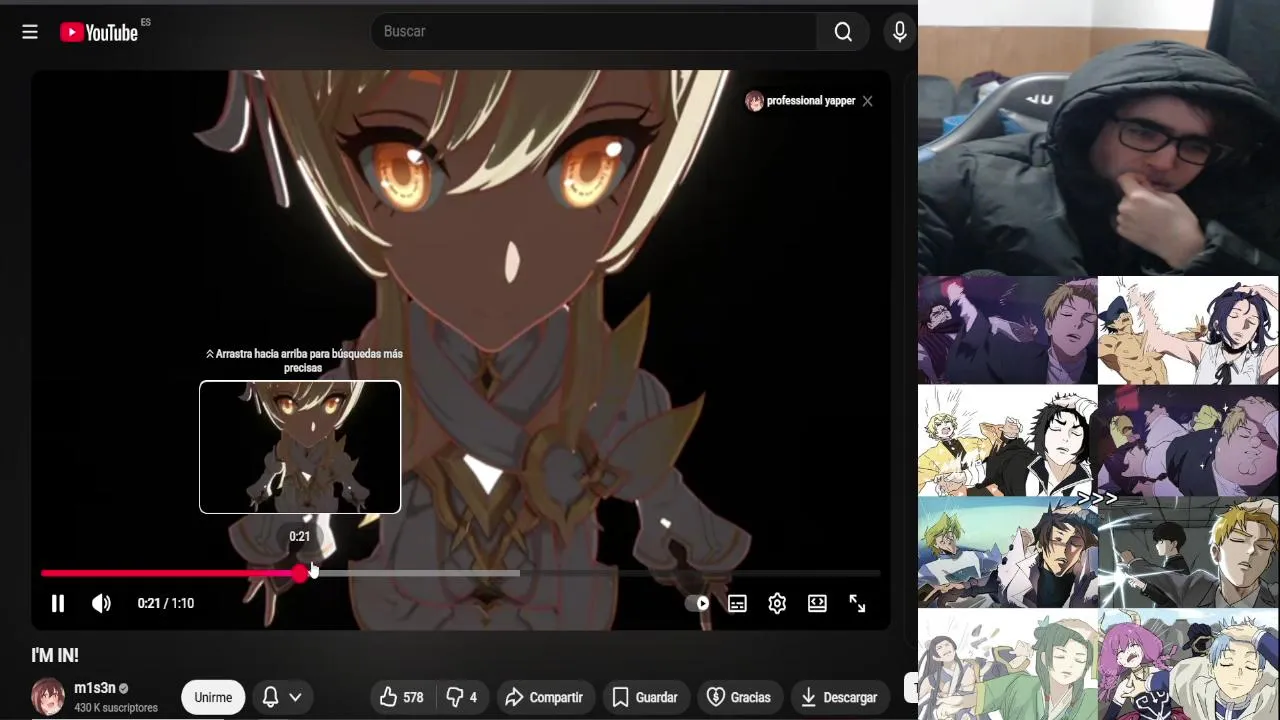Click the video title I'M IN!

tap(55, 655)
